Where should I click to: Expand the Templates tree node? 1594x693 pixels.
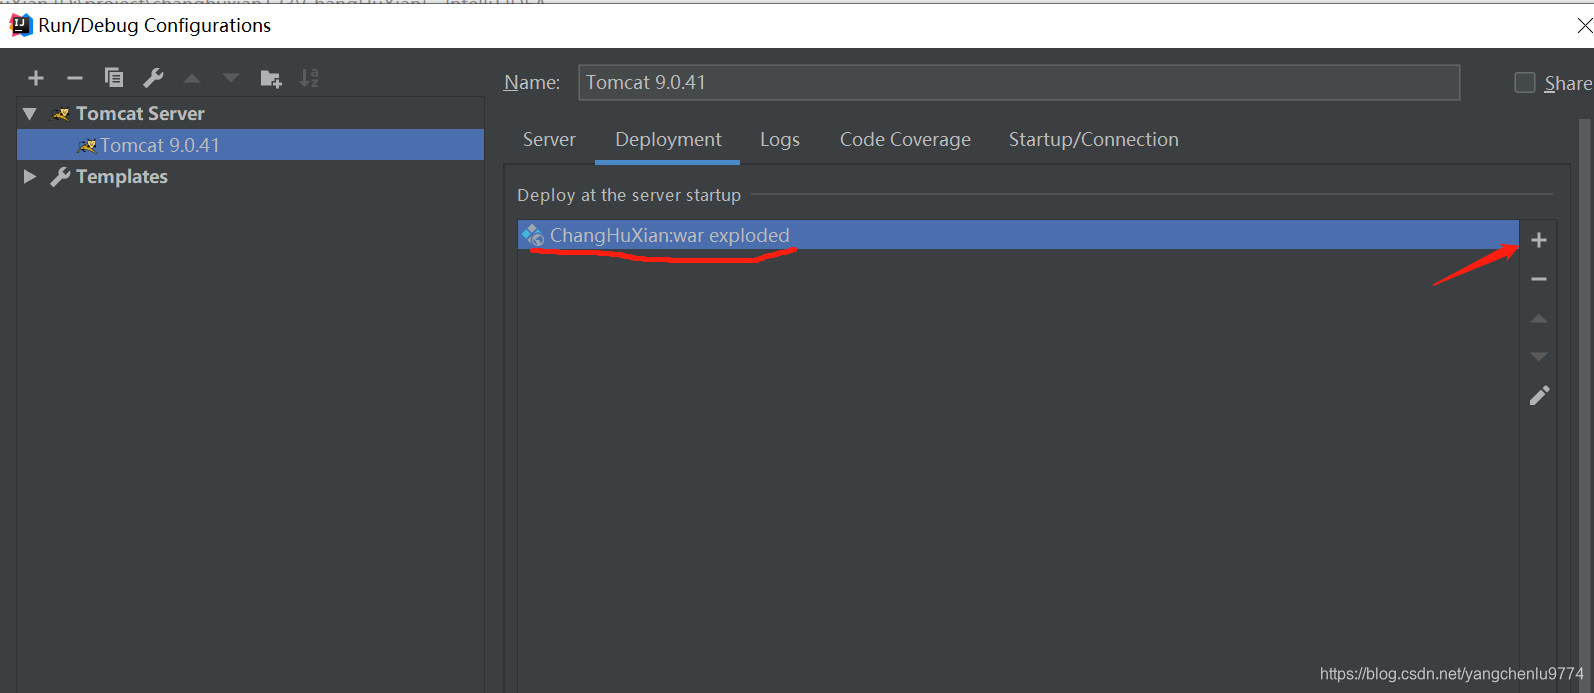click(30, 177)
